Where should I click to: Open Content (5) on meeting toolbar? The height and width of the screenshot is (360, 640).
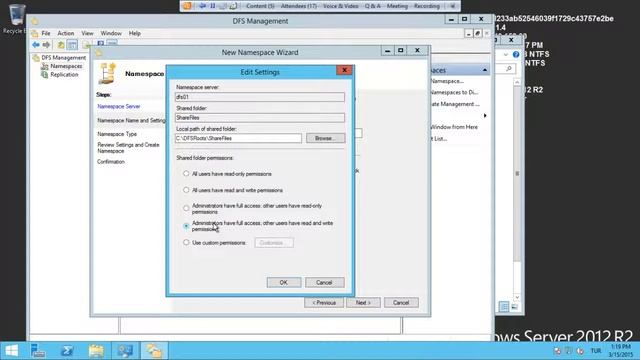pos(260,6)
